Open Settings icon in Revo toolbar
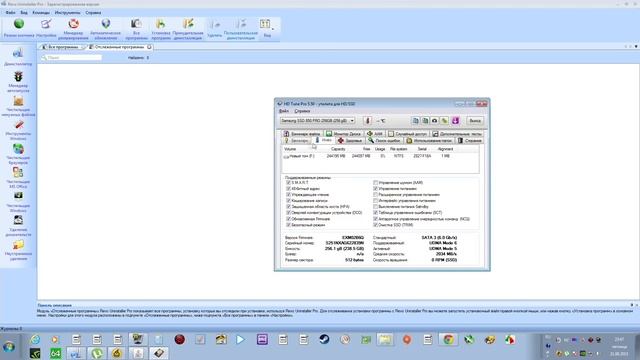Image resolution: width=640 pixels, height=360 pixels. [46, 24]
